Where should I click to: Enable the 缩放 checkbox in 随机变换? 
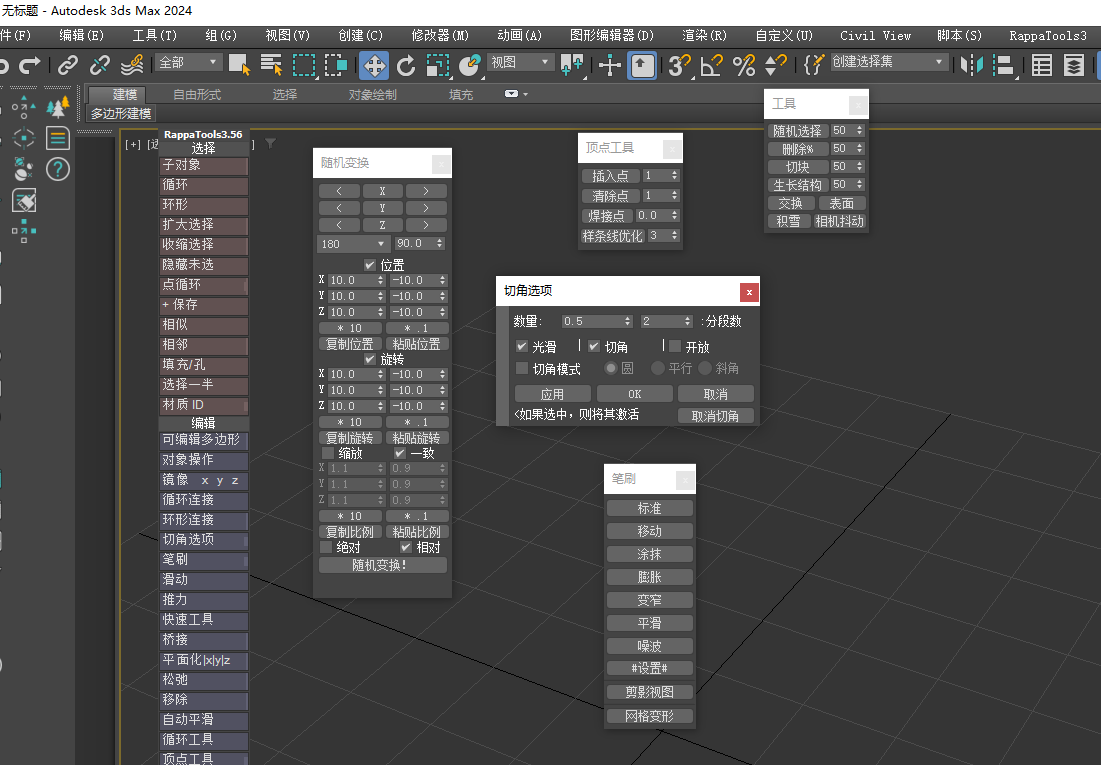click(x=328, y=453)
